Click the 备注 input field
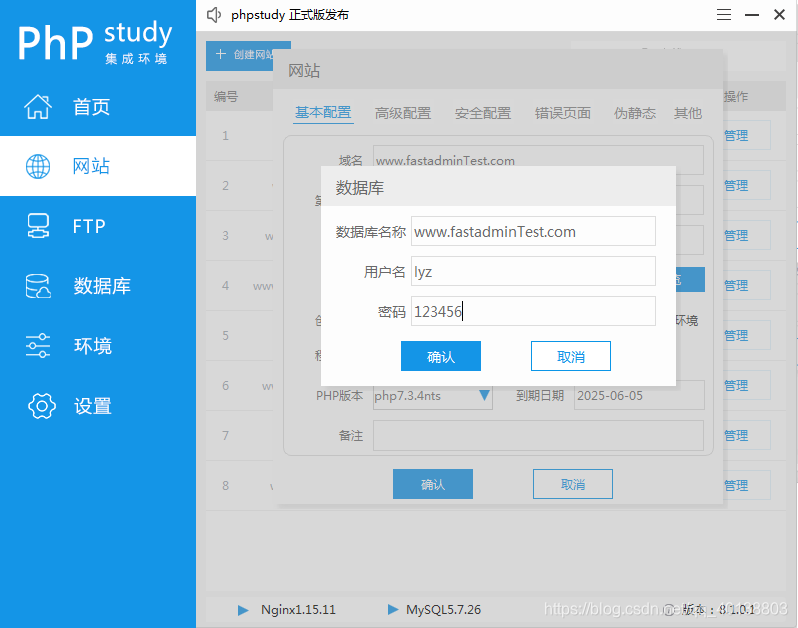Image resolution: width=798 pixels, height=628 pixels. (538, 436)
